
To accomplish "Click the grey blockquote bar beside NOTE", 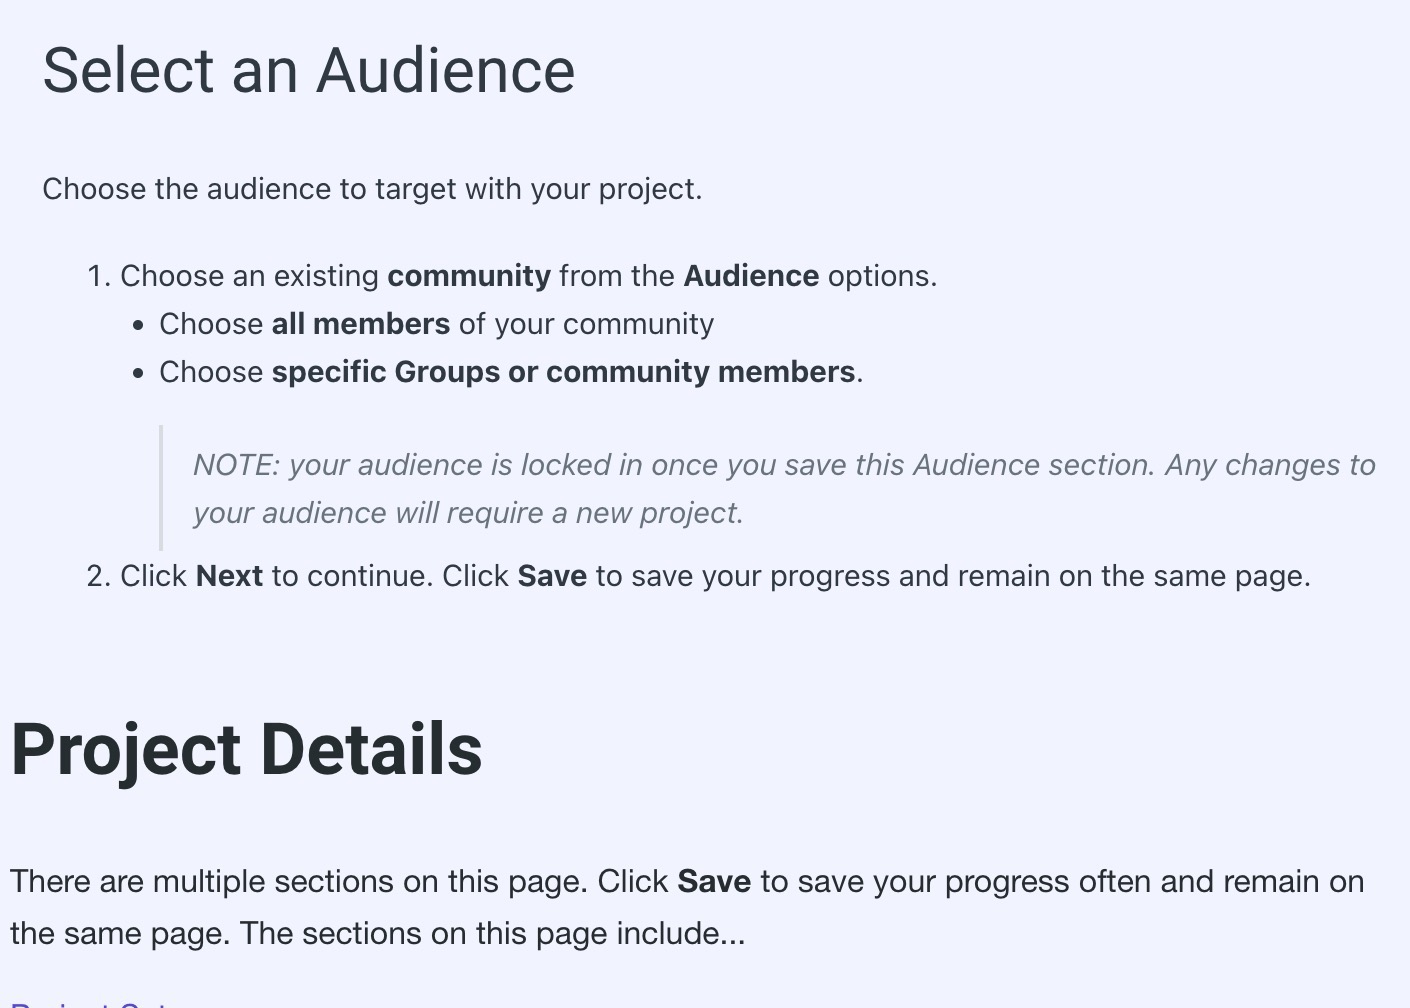I will pos(161,488).
